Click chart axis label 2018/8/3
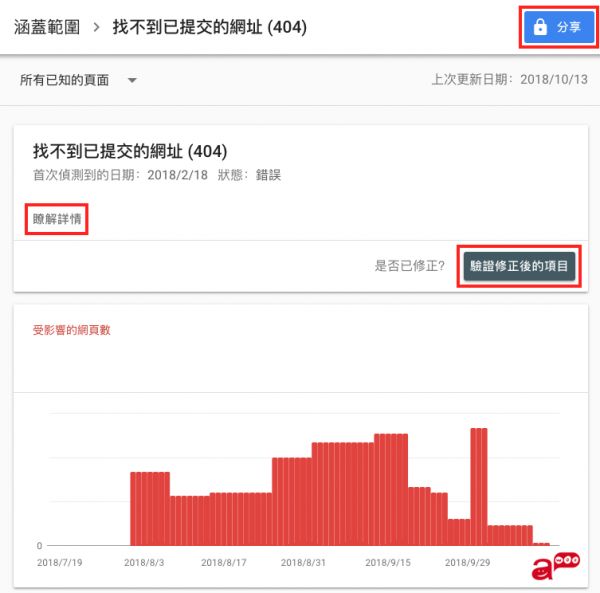 pyautogui.click(x=144, y=562)
